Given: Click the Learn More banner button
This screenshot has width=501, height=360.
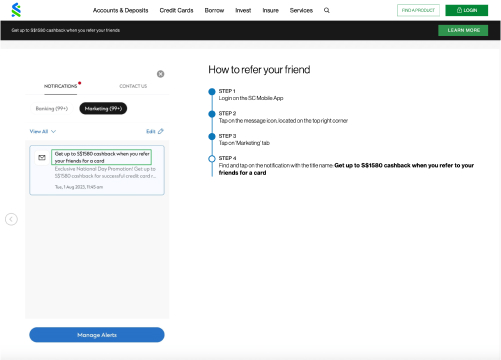Looking at the screenshot, I should [x=463, y=30].
